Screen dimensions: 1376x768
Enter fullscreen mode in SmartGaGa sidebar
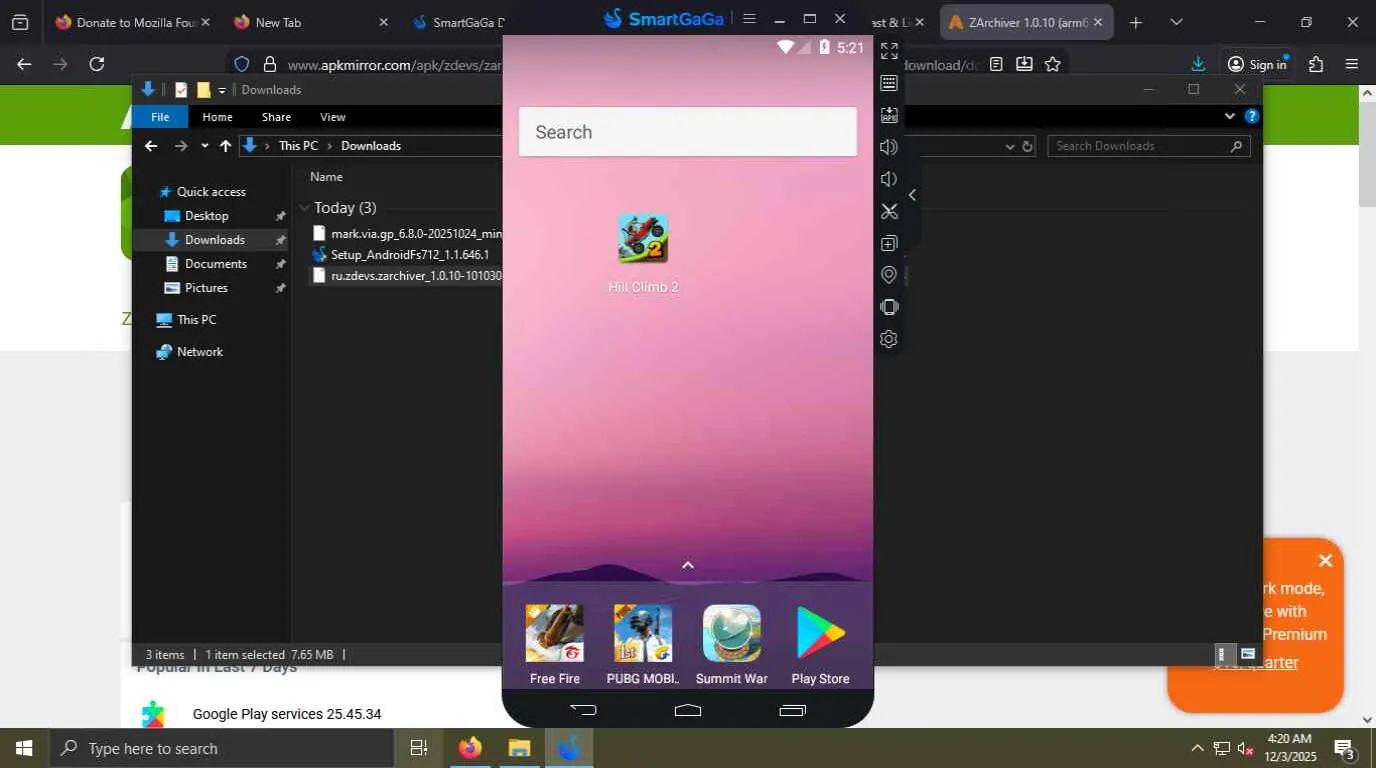click(x=889, y=51)
